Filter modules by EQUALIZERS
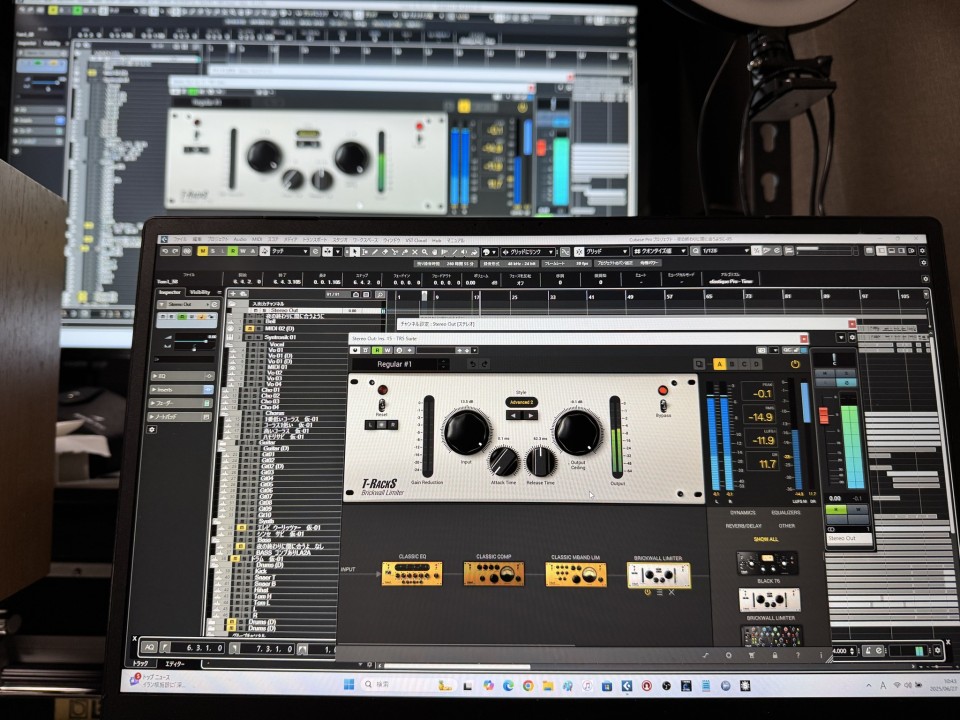The height and width of the screenshot is (720, 960). pyautogui.click(x=786, y=513)
